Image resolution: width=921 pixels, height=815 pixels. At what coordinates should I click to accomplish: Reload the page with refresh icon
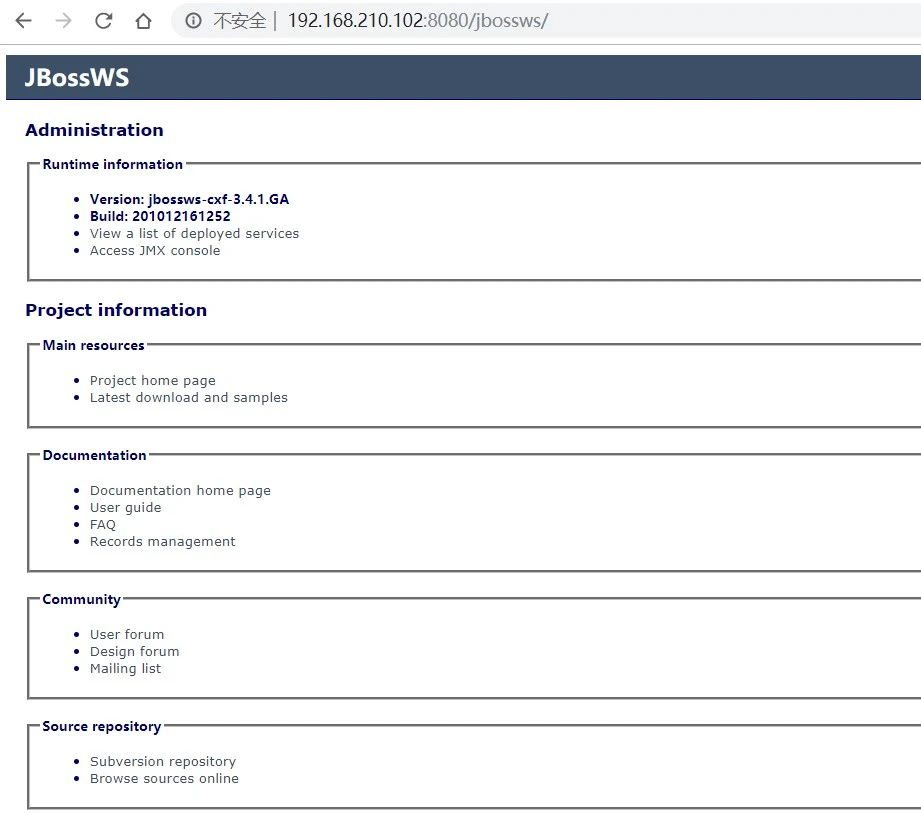[103, 21]
